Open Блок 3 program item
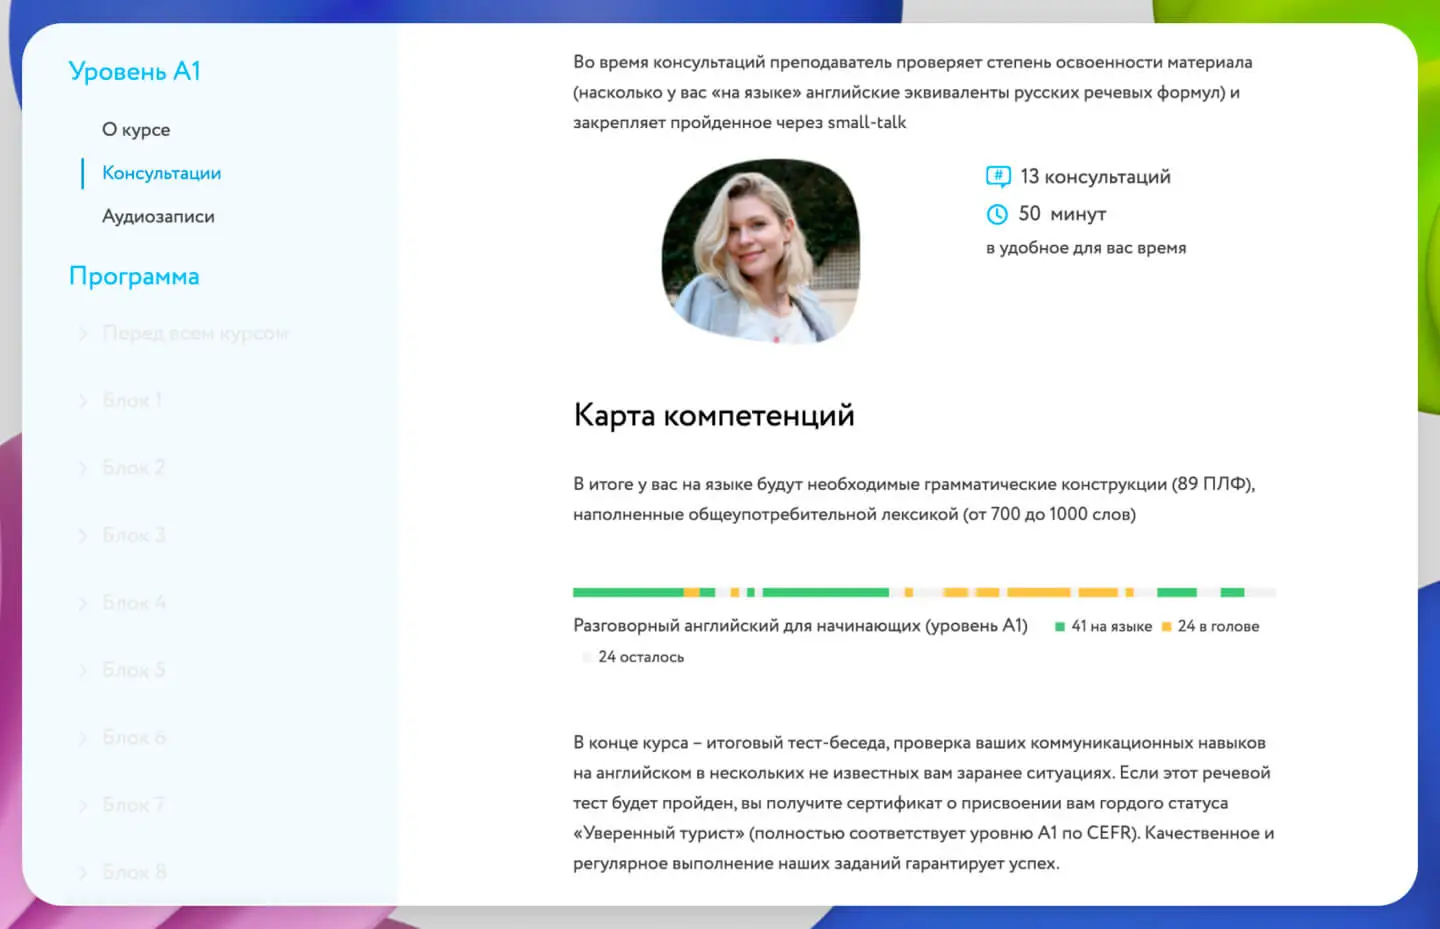 click(x=133, y=535)
